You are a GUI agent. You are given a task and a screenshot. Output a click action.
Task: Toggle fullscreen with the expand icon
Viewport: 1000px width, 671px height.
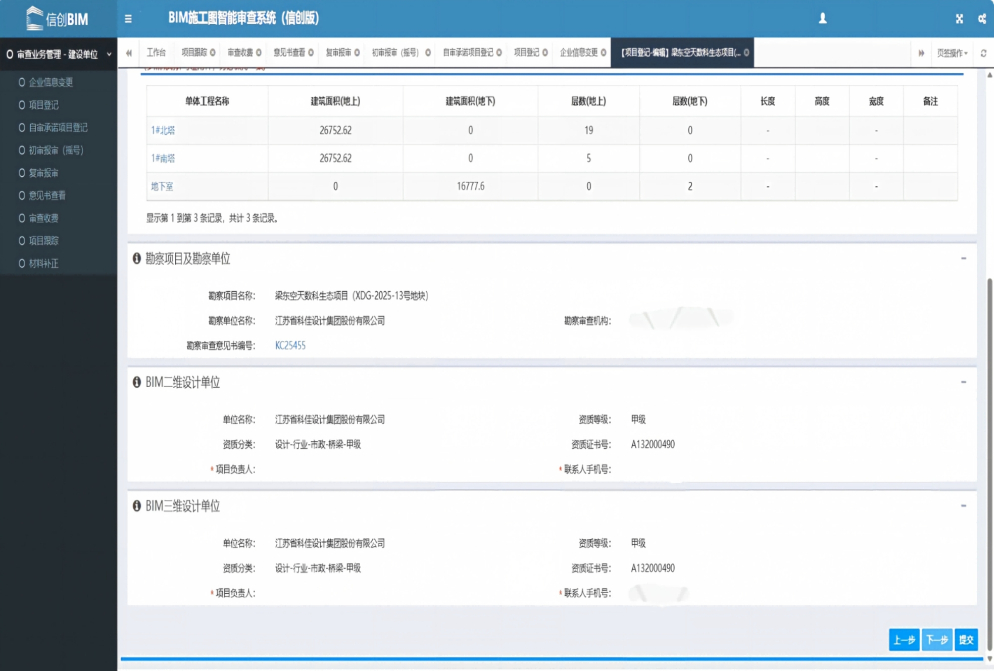click(959, 19)
